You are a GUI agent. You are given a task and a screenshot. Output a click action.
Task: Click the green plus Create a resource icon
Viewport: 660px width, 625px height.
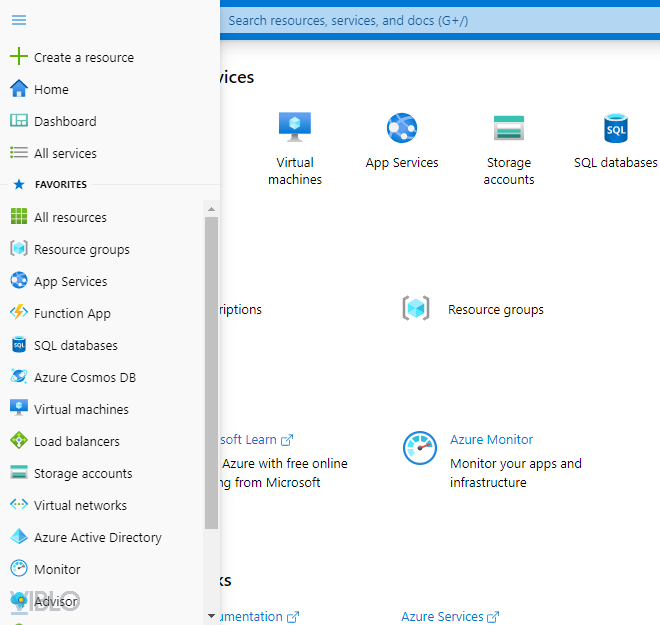click(x=19, y=56)
